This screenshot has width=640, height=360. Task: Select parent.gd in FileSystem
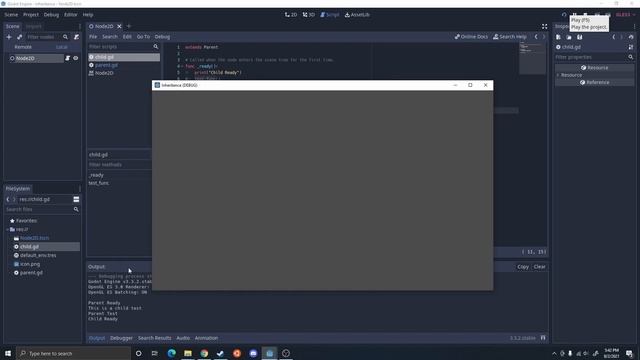click(31, 273)
